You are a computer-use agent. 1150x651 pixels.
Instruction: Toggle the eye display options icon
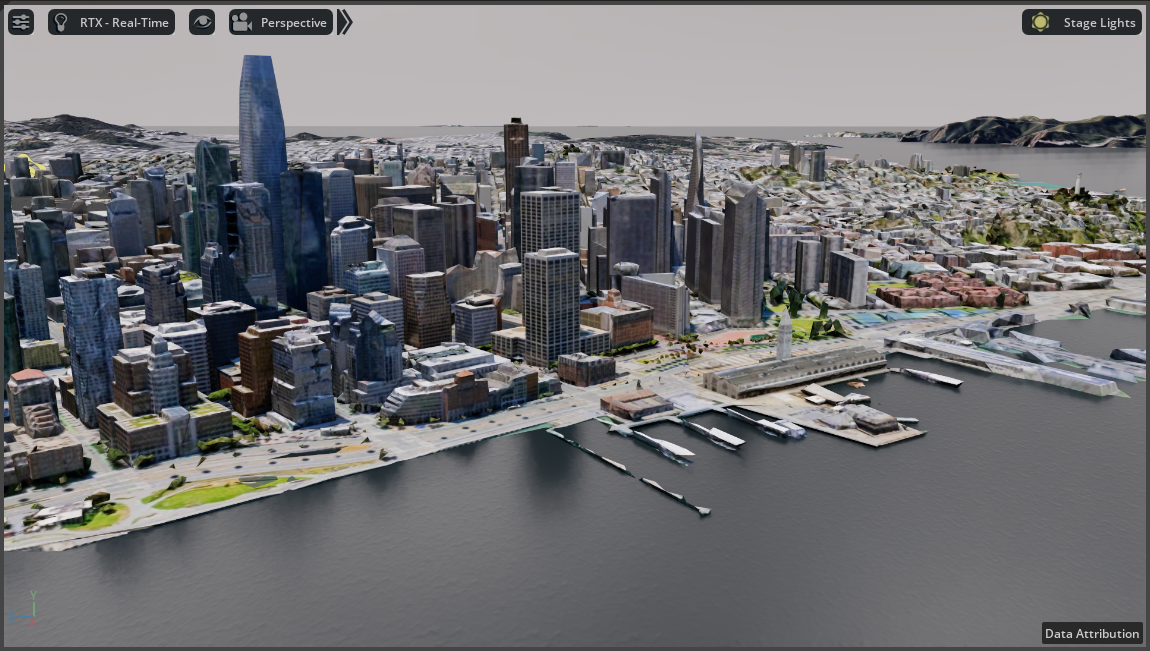(x=201, y=21)
